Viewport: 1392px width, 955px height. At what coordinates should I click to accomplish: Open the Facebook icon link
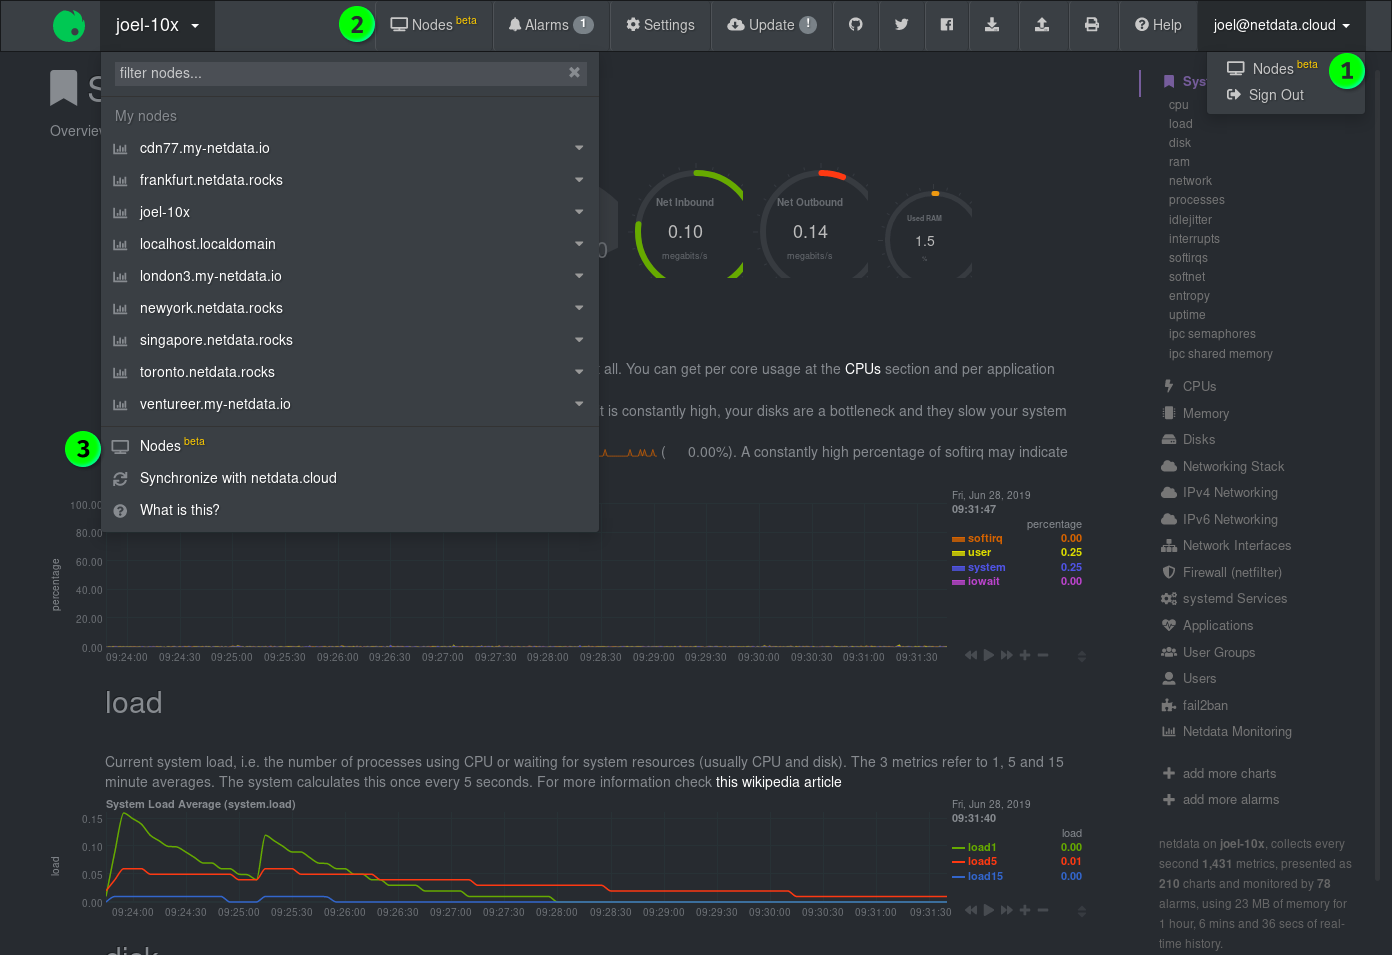pos(946,25)
